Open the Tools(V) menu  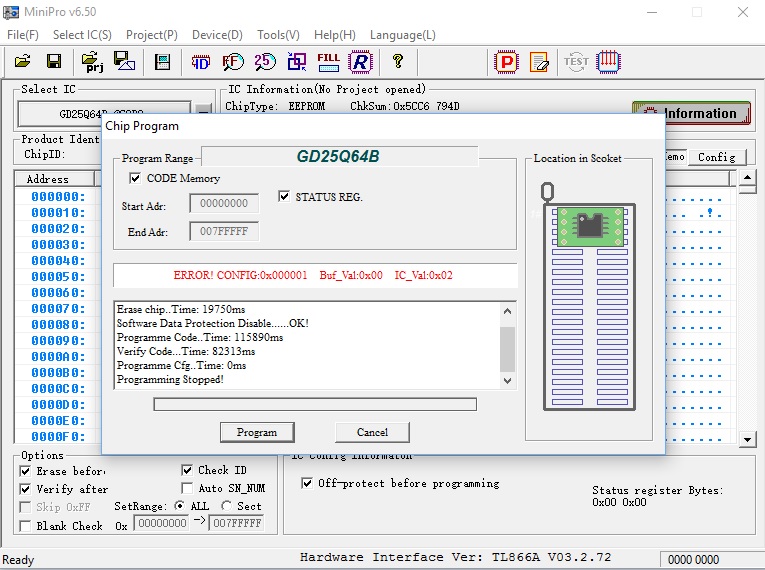point(278,35)
